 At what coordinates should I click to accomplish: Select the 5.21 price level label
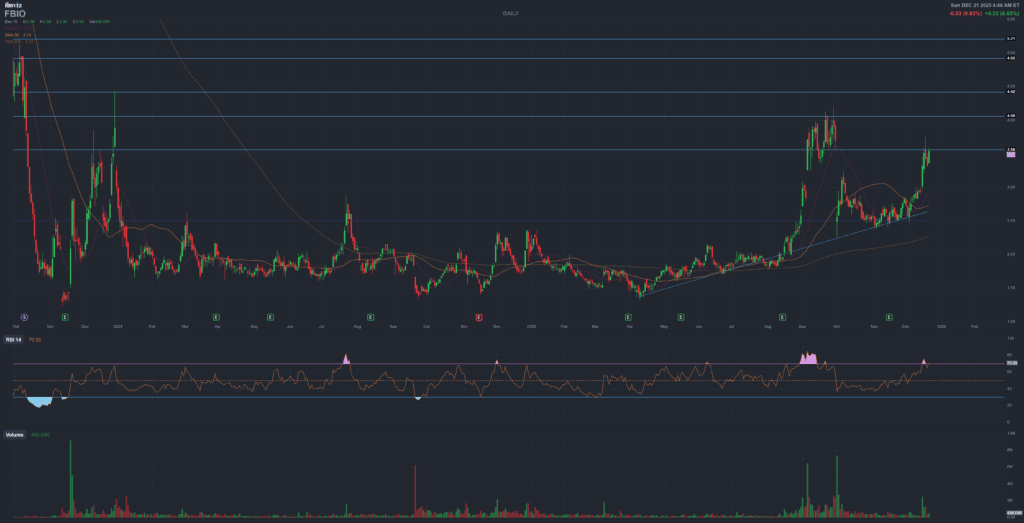pyautogui.click(x=1010, y=39)
